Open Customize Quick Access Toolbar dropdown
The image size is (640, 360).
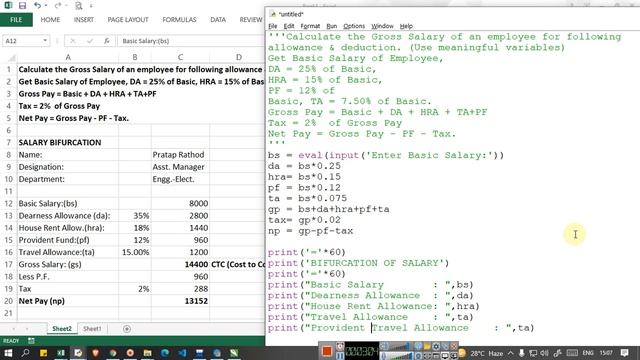91,6
